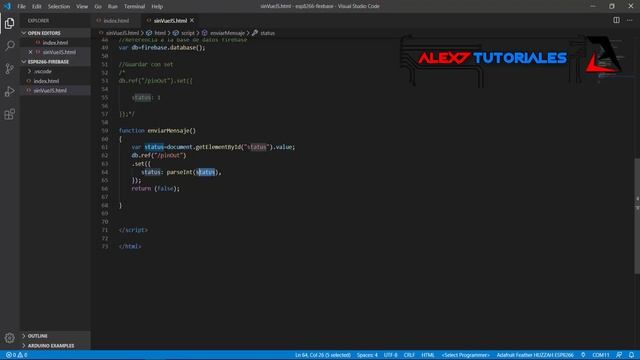
Task: Click getElementById on line 61
Action: [x=218, y=147]
